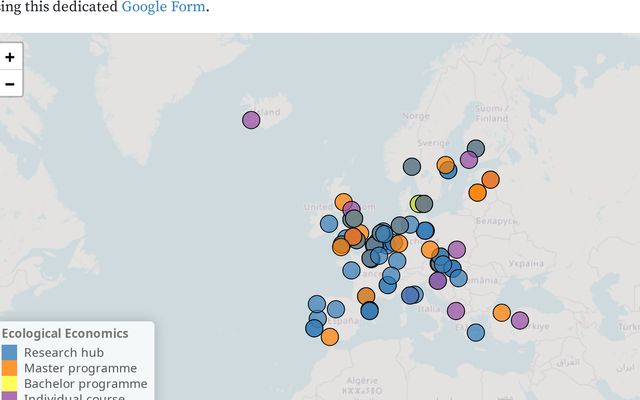
Task: Click the zoom out minus button
Action: [10, 83]
